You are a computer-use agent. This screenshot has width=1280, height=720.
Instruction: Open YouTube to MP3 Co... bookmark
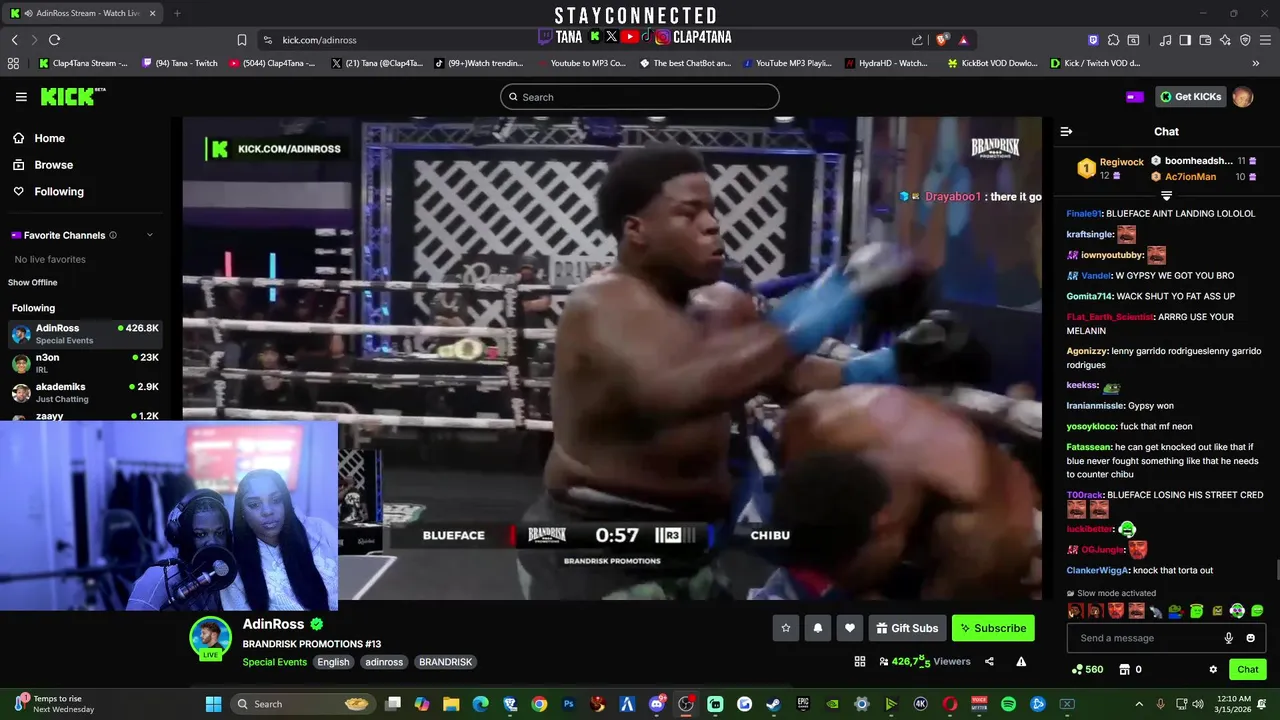pos(580,63)
